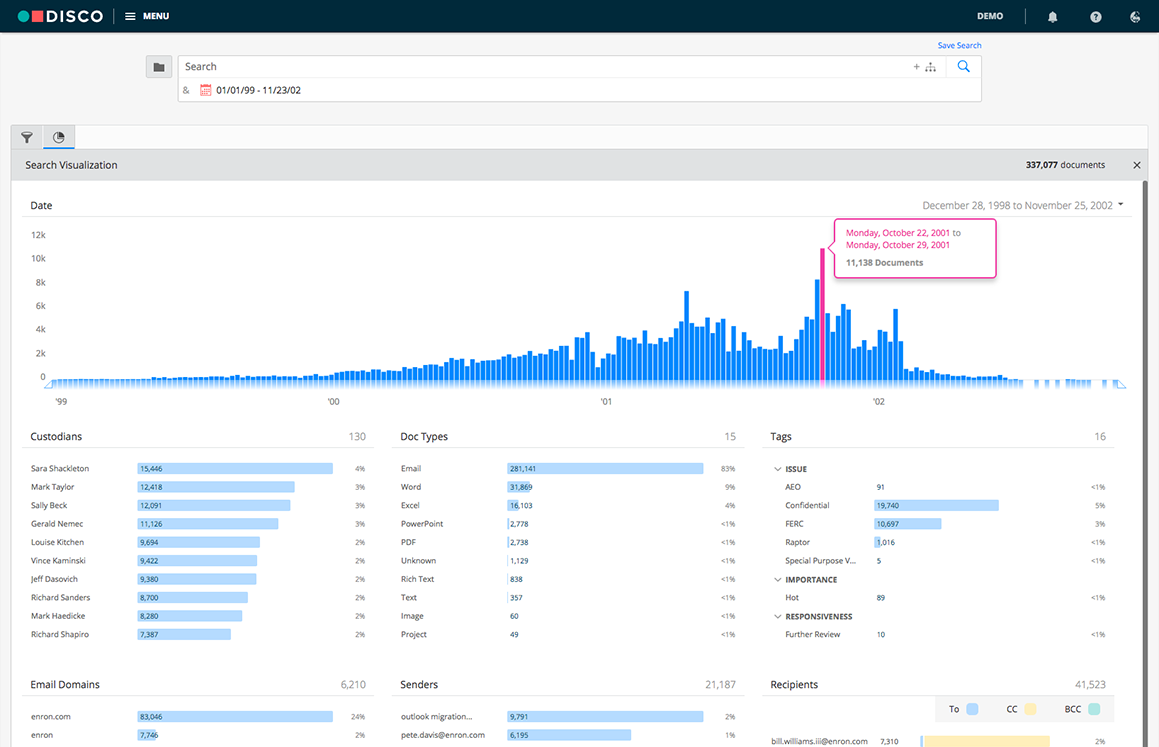Screen dimensions: 1159x747
Task: Click the page vertical scrollbar
Action: (1145, 463)
